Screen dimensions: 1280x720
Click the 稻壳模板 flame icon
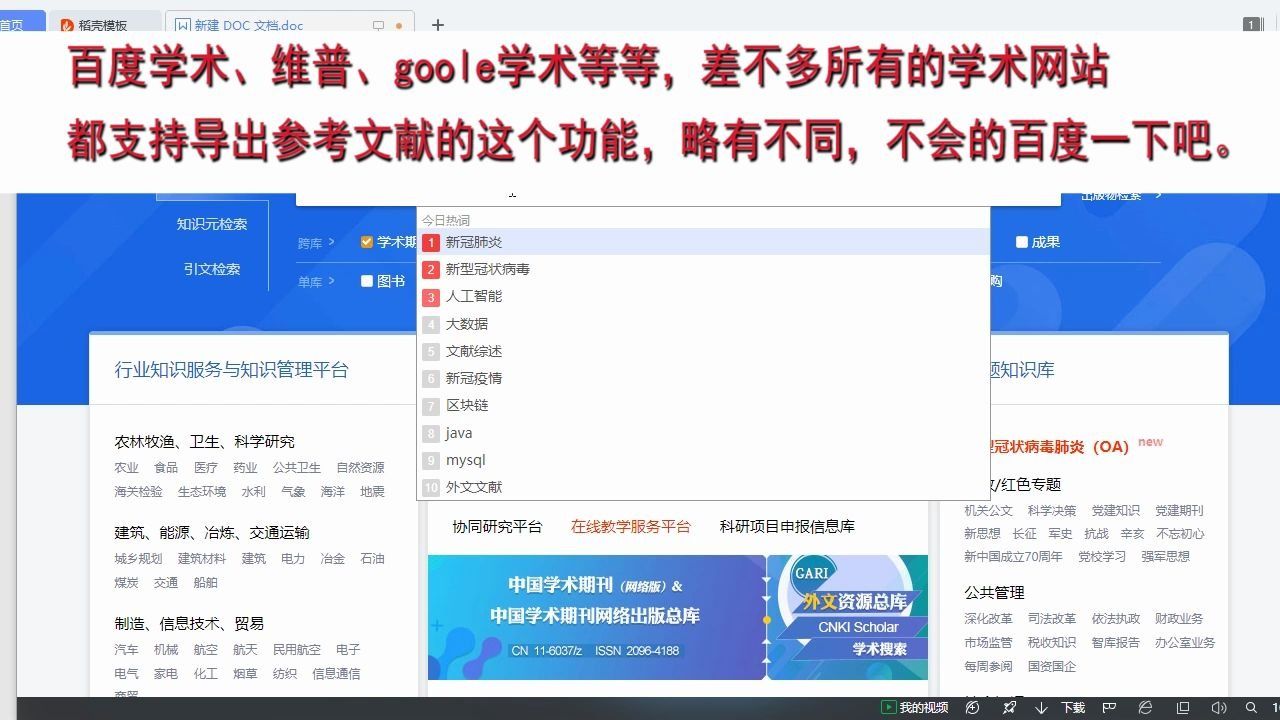tap(67, 25)
